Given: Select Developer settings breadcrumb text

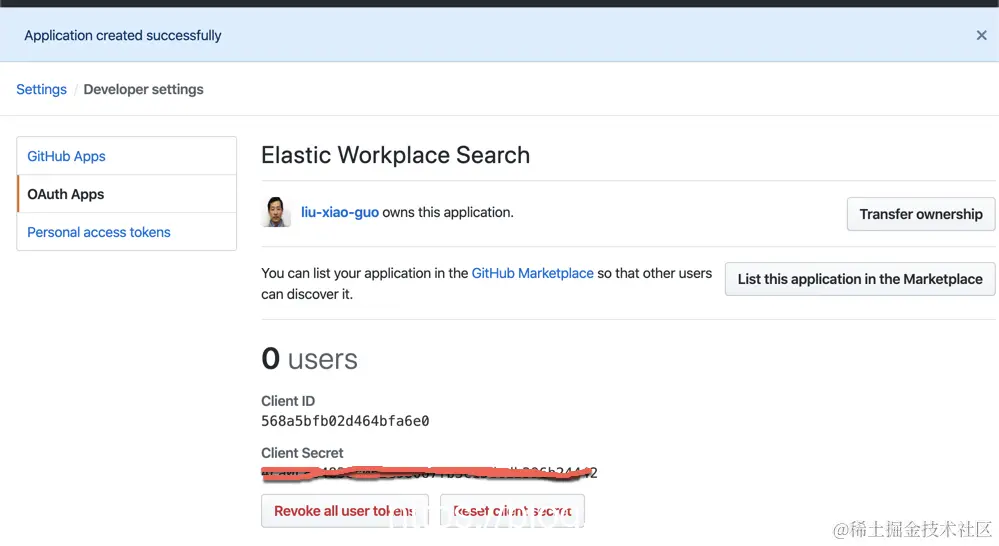Looking at the screenshot, I should (143, 89).
